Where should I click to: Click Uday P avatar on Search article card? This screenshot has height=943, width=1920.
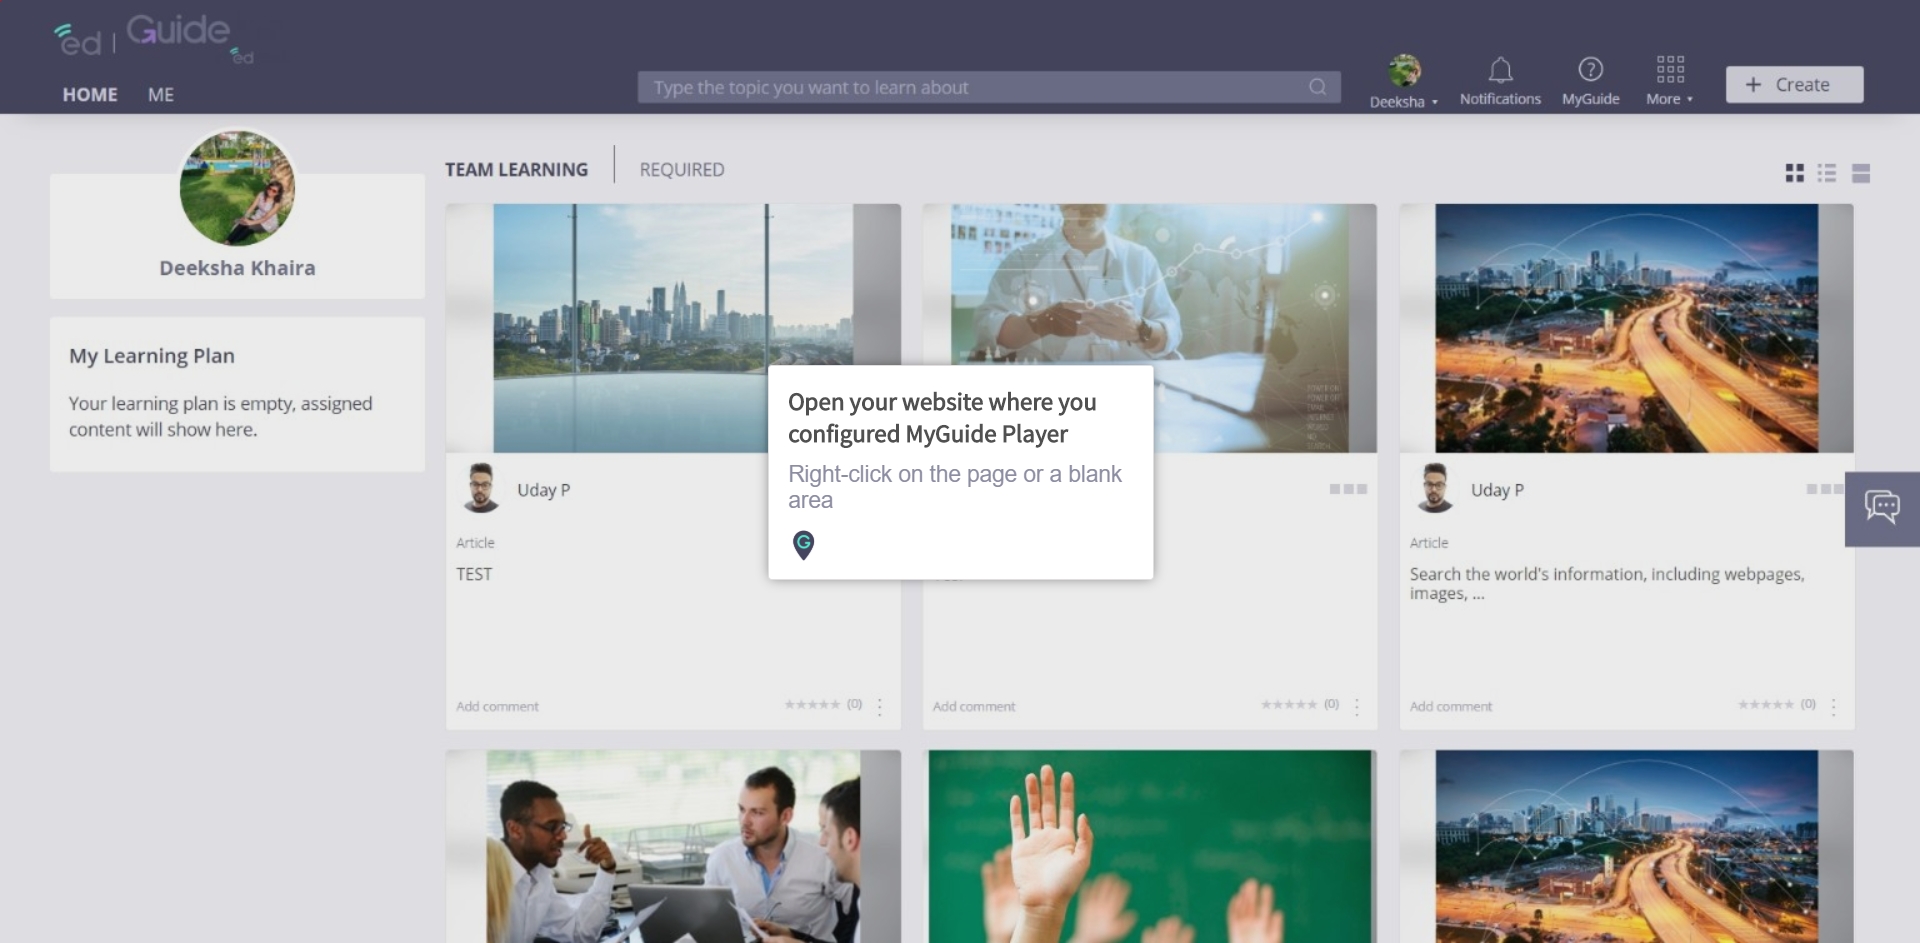coord(1435,489)
